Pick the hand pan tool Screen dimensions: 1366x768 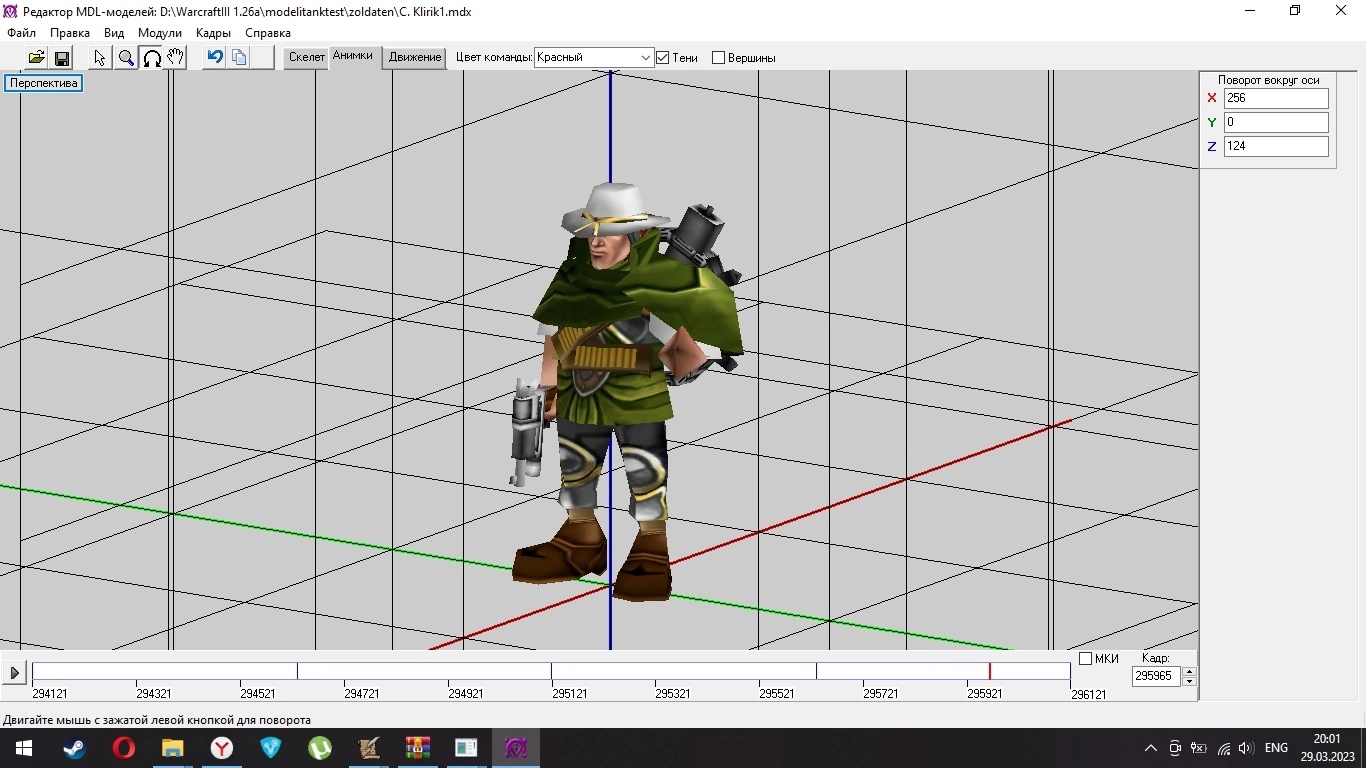tap(176, 58)
